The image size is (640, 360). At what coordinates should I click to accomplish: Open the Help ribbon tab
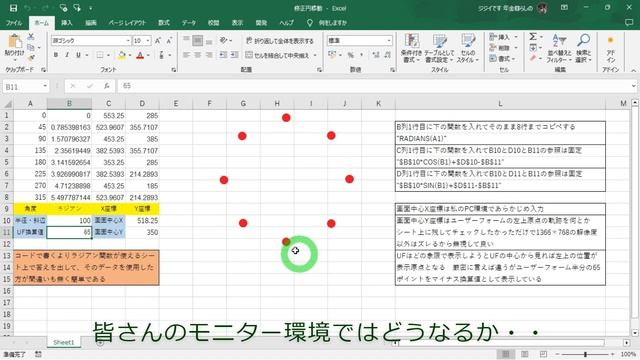point(286,23)
